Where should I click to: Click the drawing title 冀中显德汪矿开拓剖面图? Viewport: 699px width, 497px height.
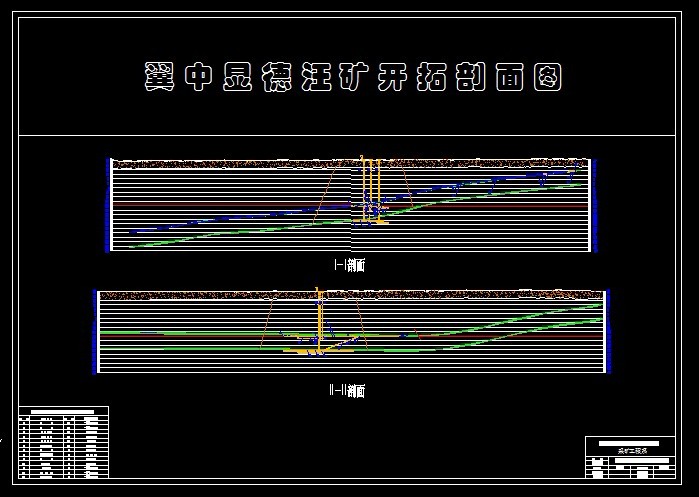[352, 77]
